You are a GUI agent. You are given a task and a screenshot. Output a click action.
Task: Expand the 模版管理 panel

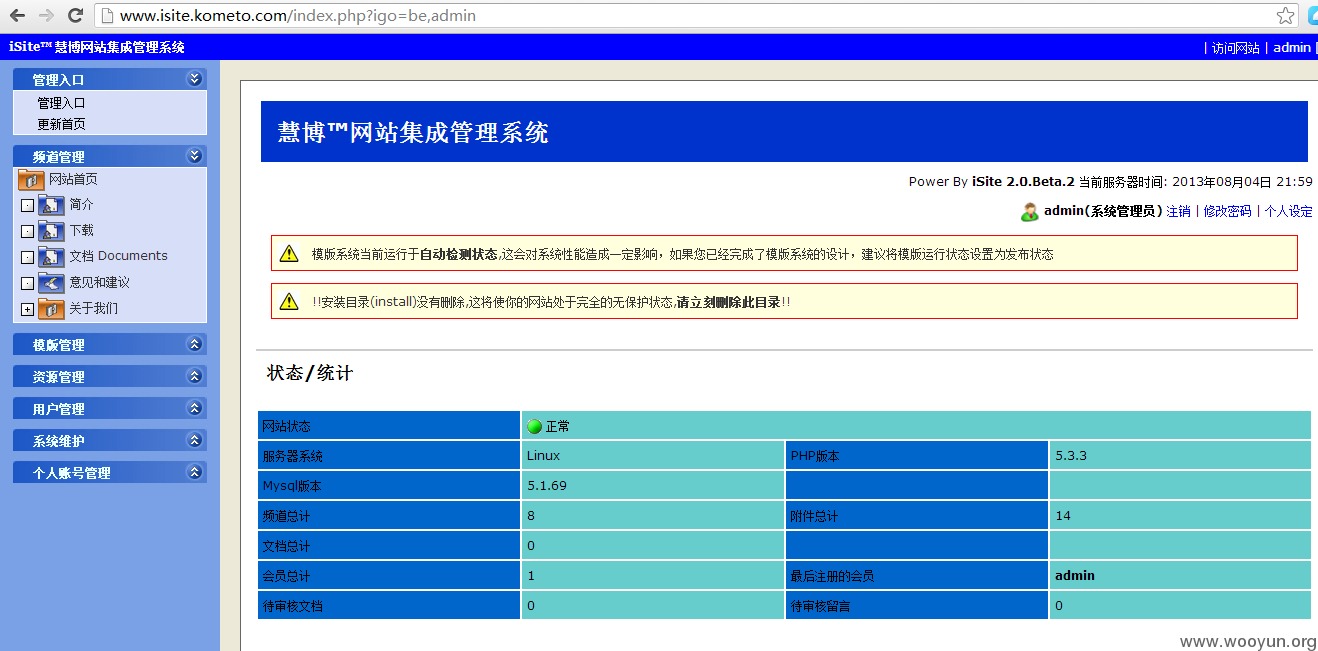194,344
